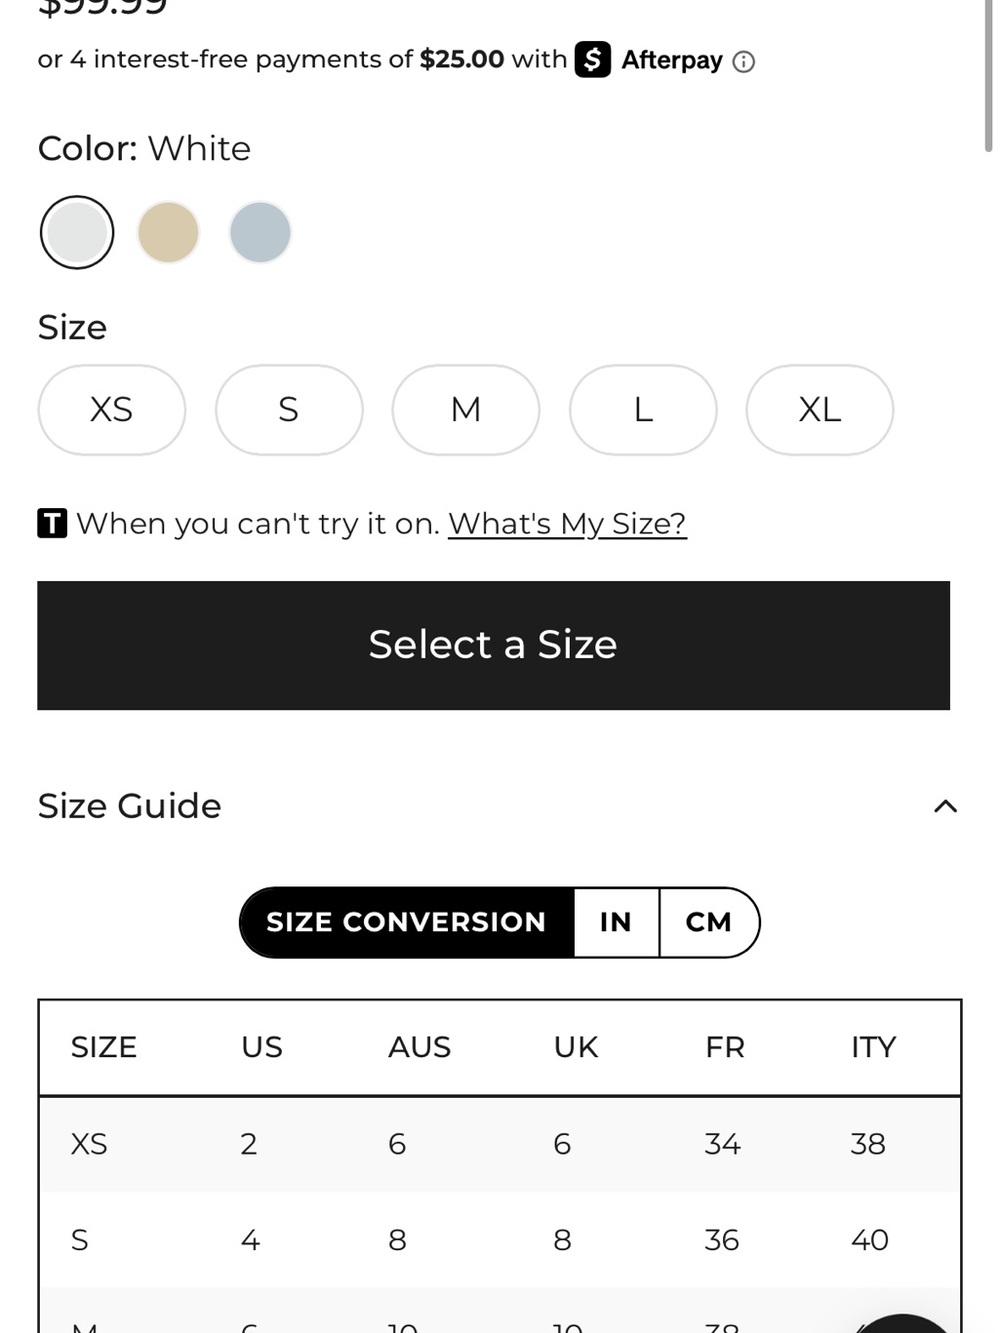Viewport: 1000px width, 1333px height.
Task: Select size S
Action: [289, 410]
